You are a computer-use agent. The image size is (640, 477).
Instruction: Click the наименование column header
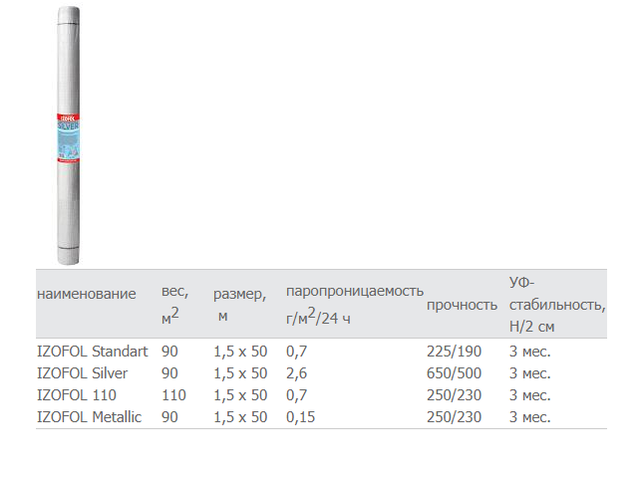click(87, 294)
